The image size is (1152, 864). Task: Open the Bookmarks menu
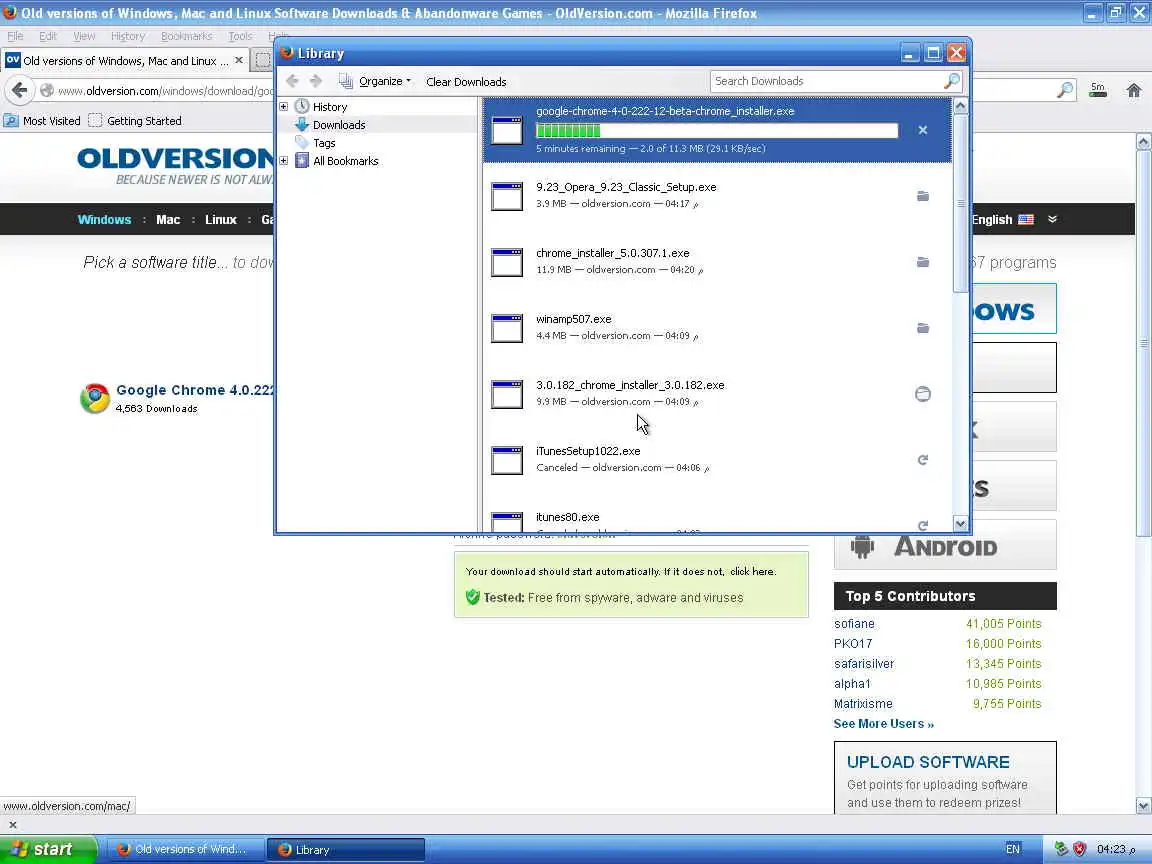(x=186, y=36)
